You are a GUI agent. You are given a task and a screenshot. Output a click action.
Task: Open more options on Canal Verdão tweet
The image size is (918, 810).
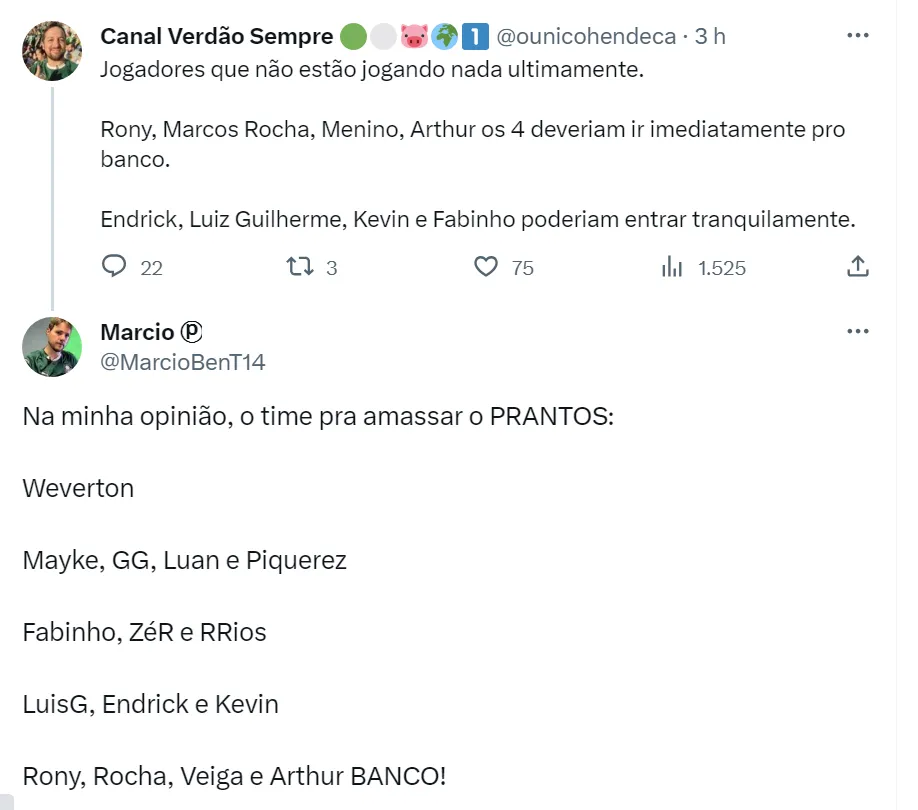point(857,36)
